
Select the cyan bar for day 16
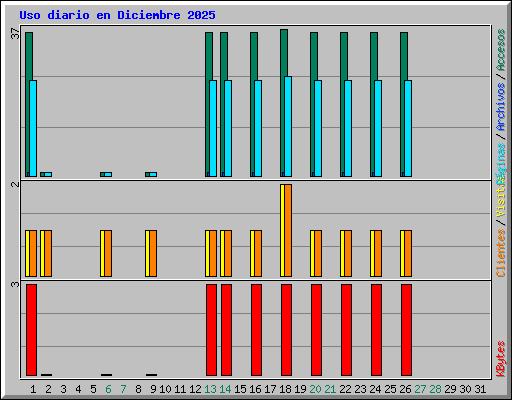click(x=258, y=128)
